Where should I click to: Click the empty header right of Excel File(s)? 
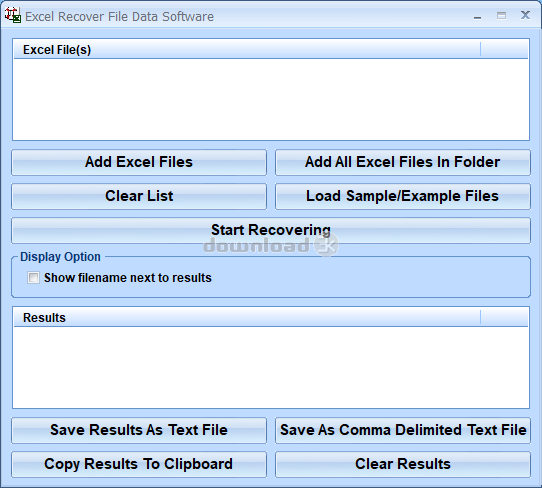pos(504,49)
